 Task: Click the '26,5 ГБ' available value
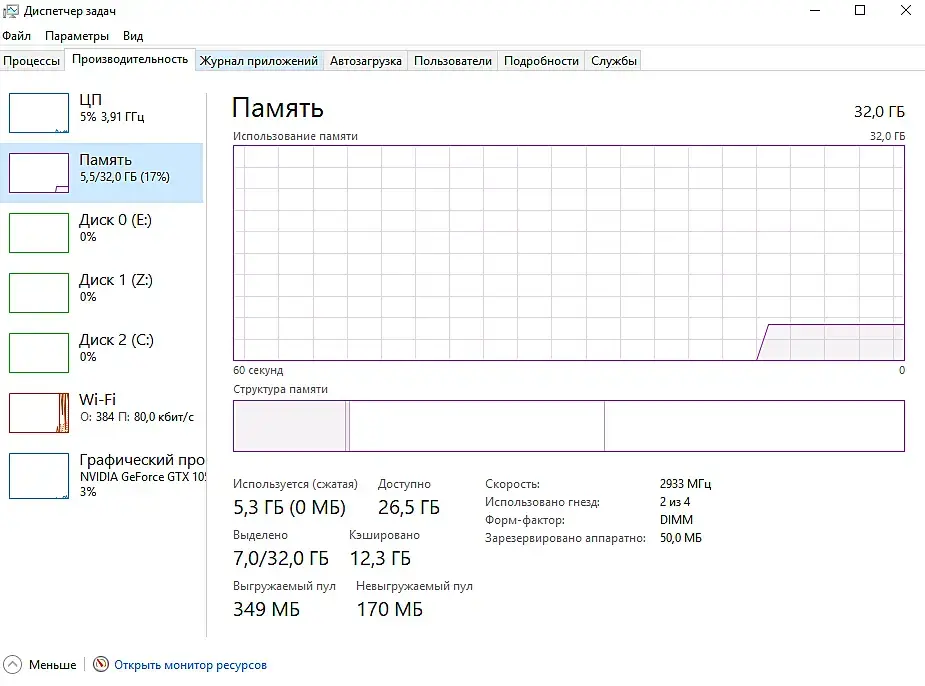(409, 507)
